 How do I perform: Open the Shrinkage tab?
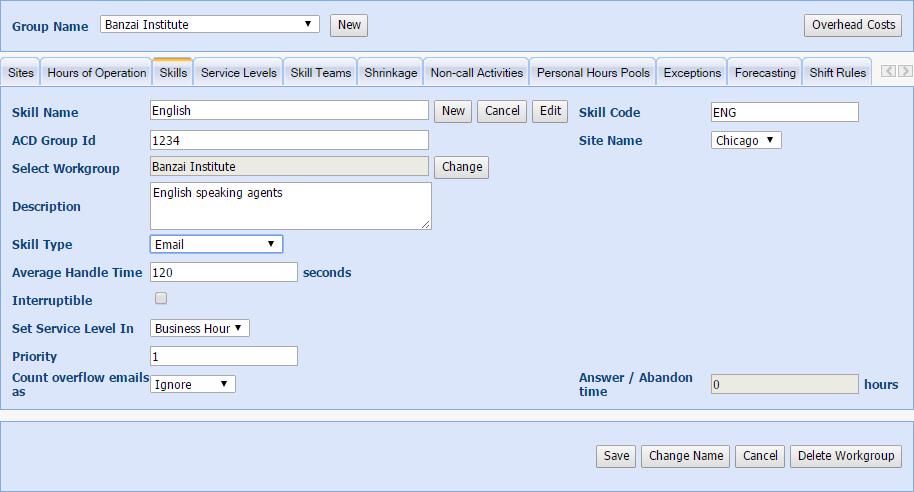391,73
